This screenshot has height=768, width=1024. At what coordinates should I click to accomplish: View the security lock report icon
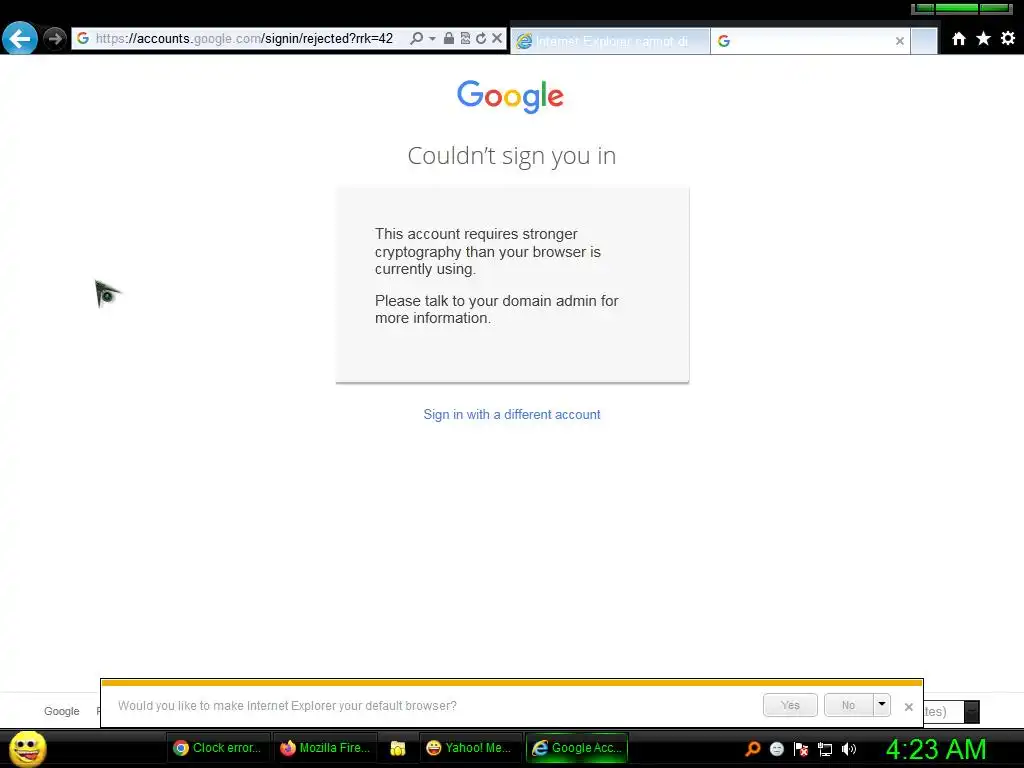tap(449, 39)
